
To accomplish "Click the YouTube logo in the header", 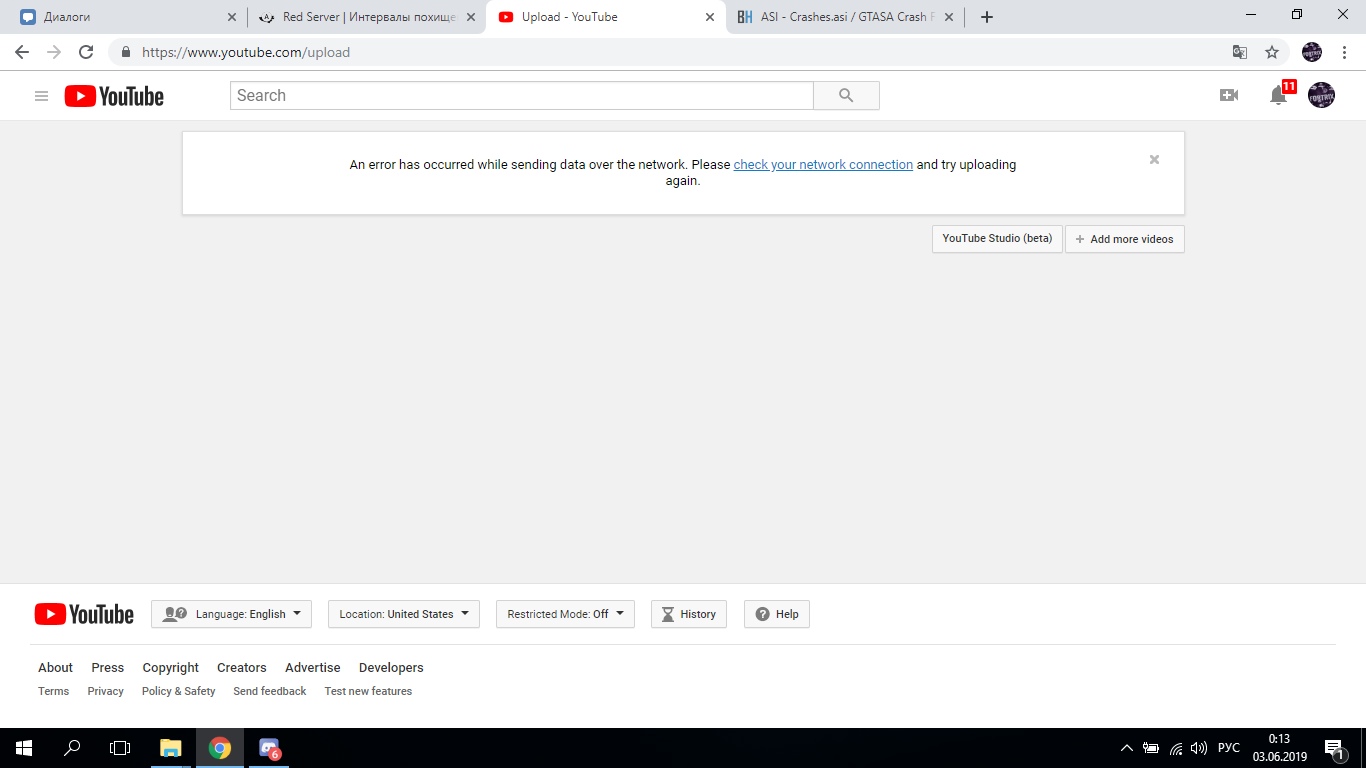I will (x=114, y=96).
